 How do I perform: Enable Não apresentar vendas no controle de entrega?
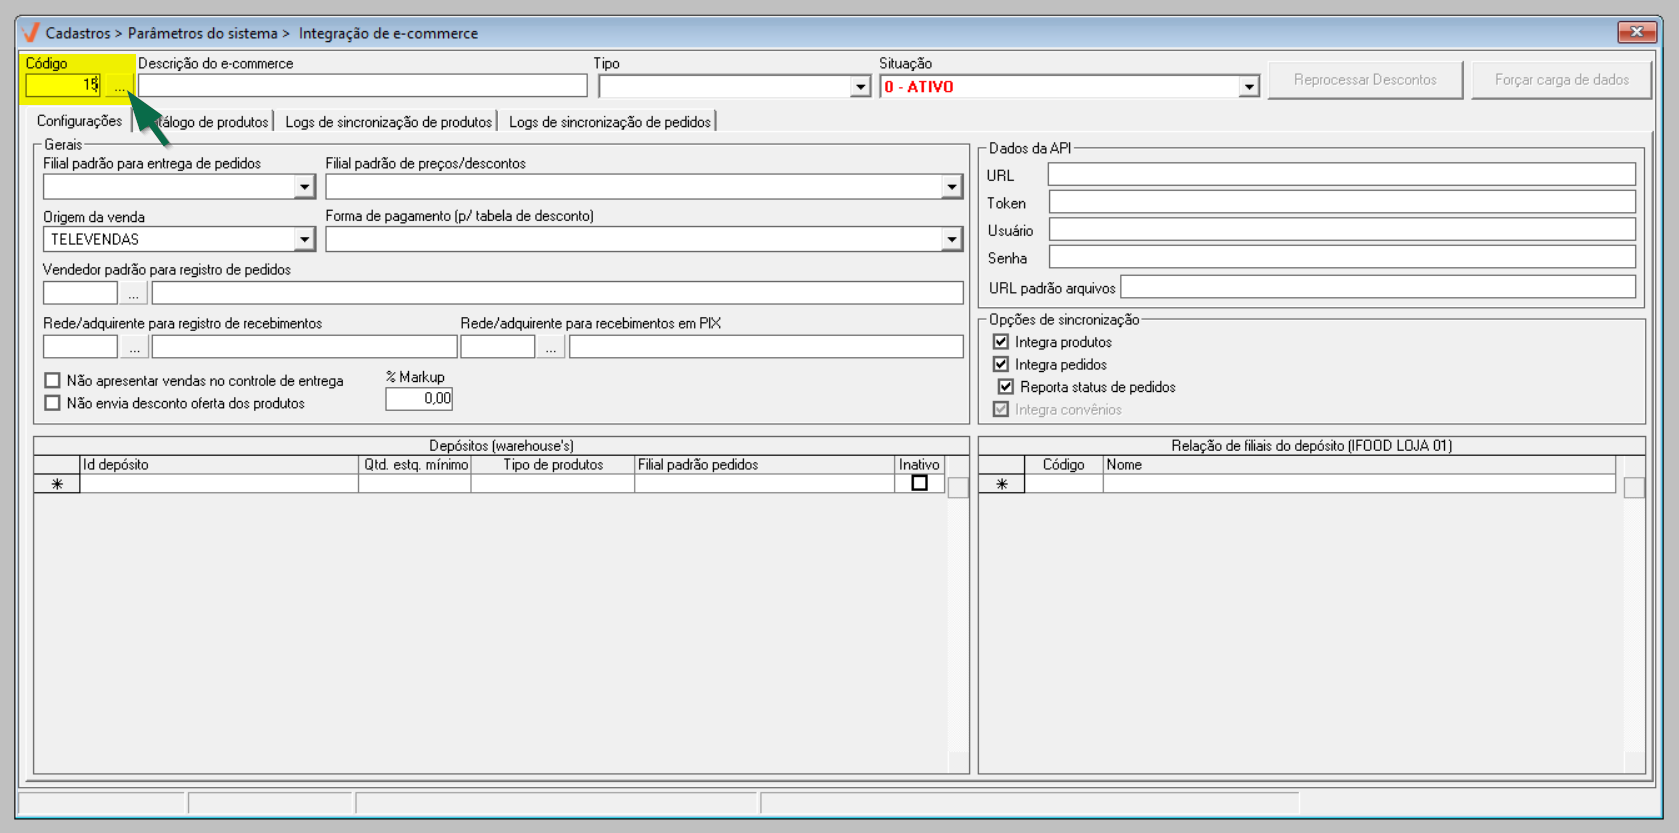(53, 381)
